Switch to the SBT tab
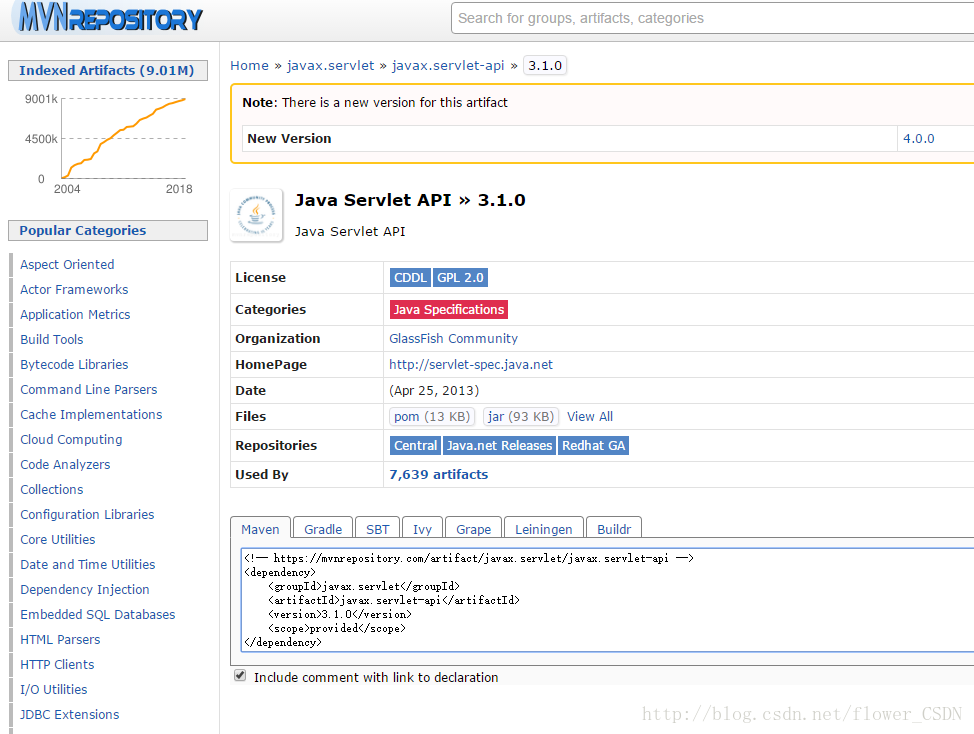The width and height of the screenshot is (974, 734). [378, 528]
